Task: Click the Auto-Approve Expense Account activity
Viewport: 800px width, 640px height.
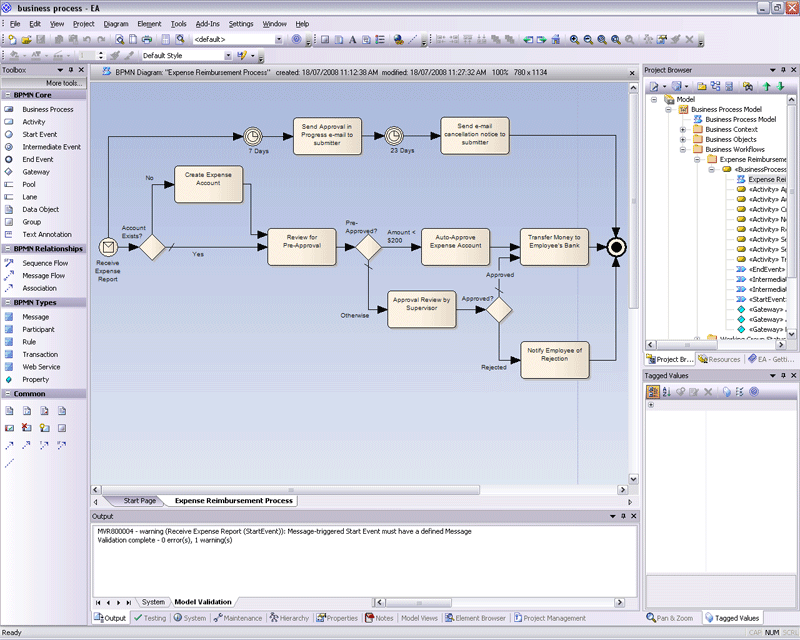Action: click(x=455, y=246)
